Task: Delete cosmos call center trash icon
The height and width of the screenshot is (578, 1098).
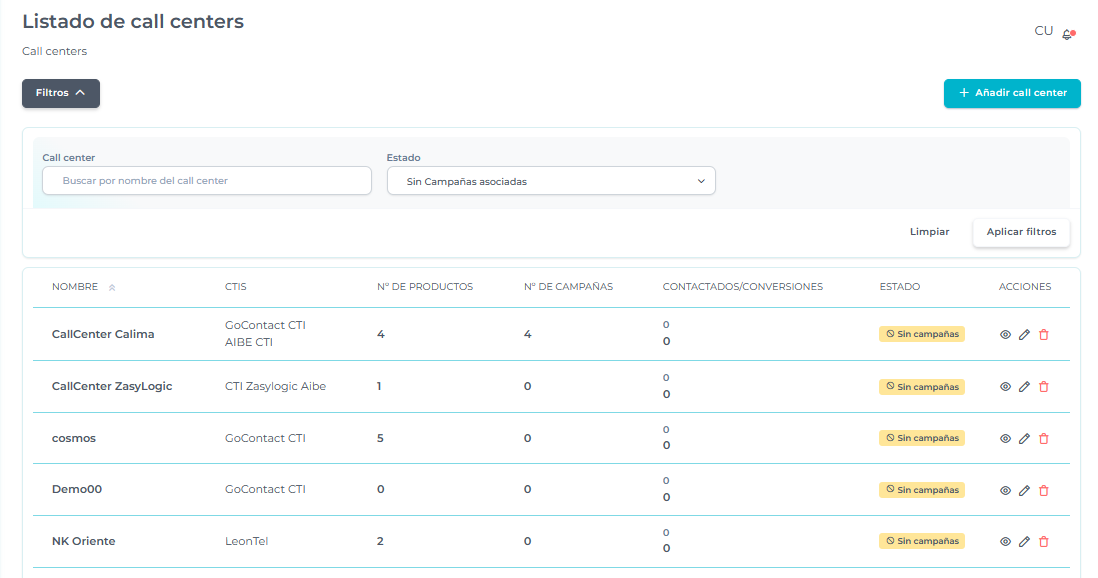Action: (1044, 438)
